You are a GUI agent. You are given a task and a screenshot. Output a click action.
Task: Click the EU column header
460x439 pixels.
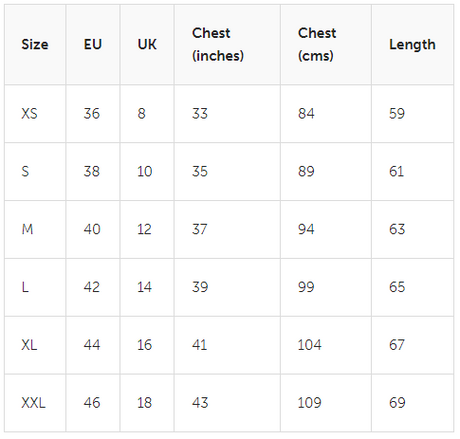pyautogui.click(x=93, y=44)
